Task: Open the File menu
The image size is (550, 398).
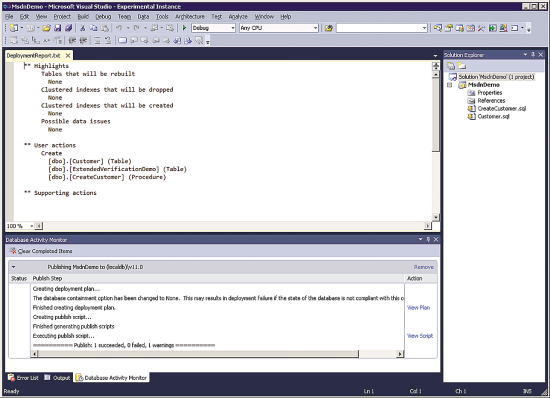Action: click(x=9, y=16)
